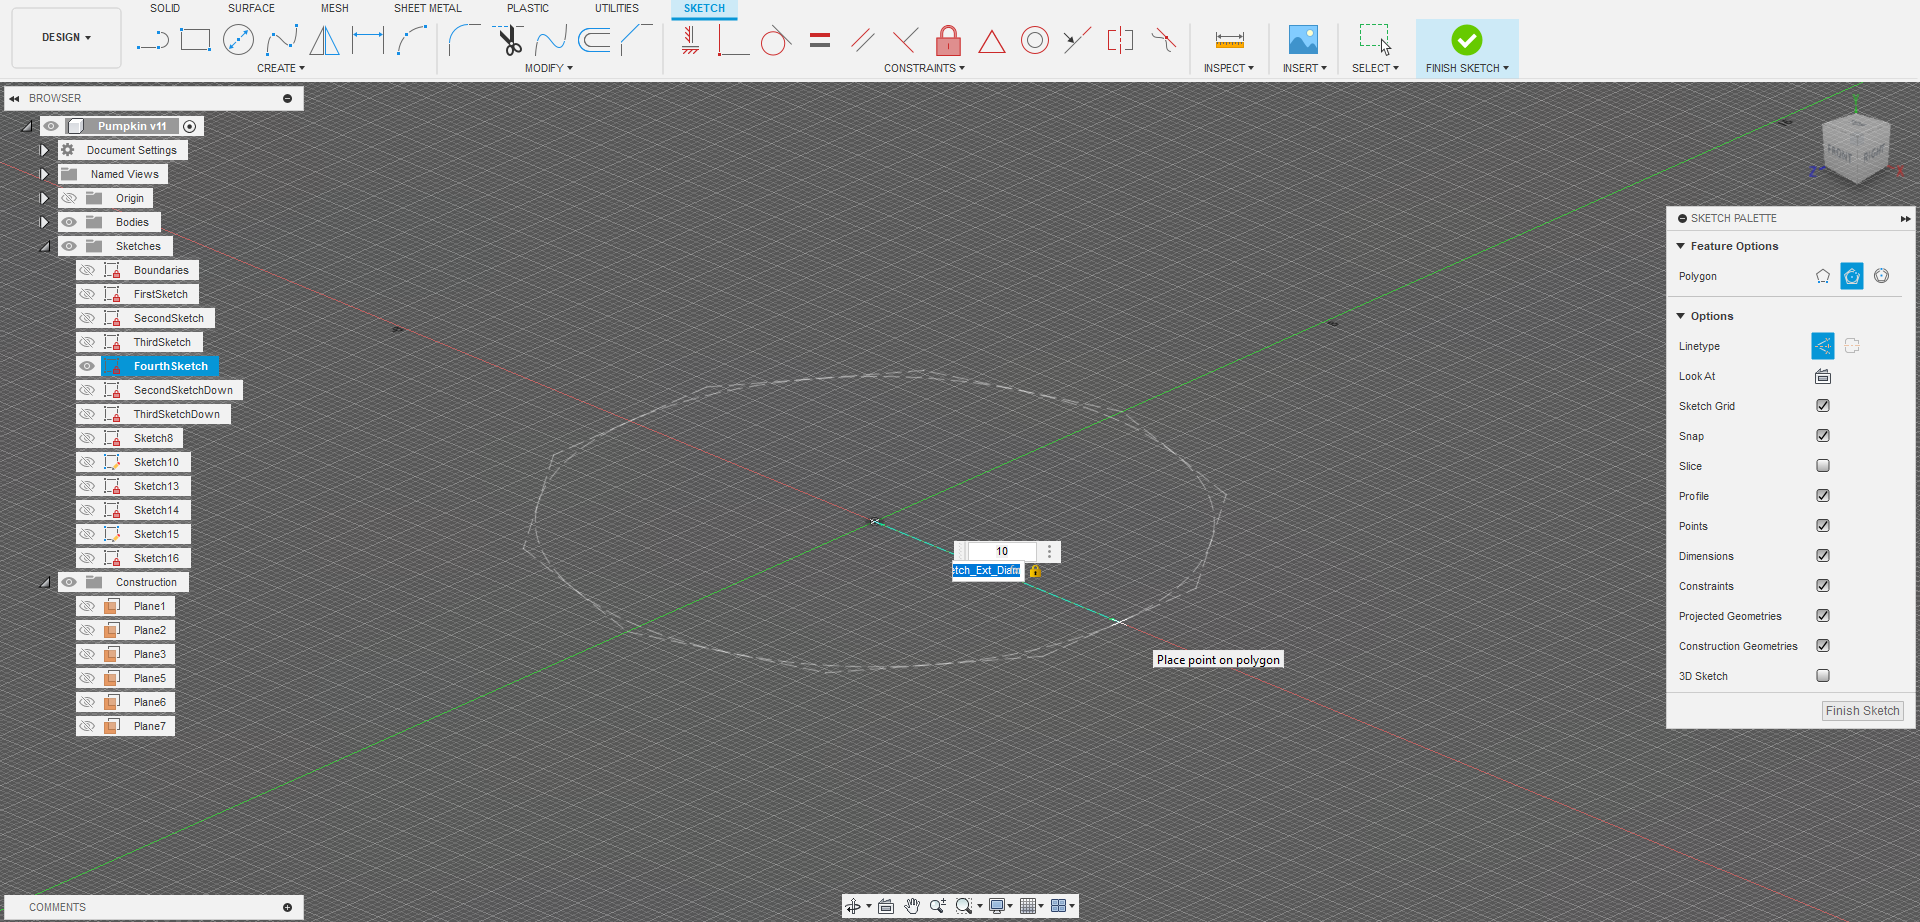The width and height of the screenshot is (1920, 922).
Task: Click the dimension value field showing 10
Action: click(1002, 551)
